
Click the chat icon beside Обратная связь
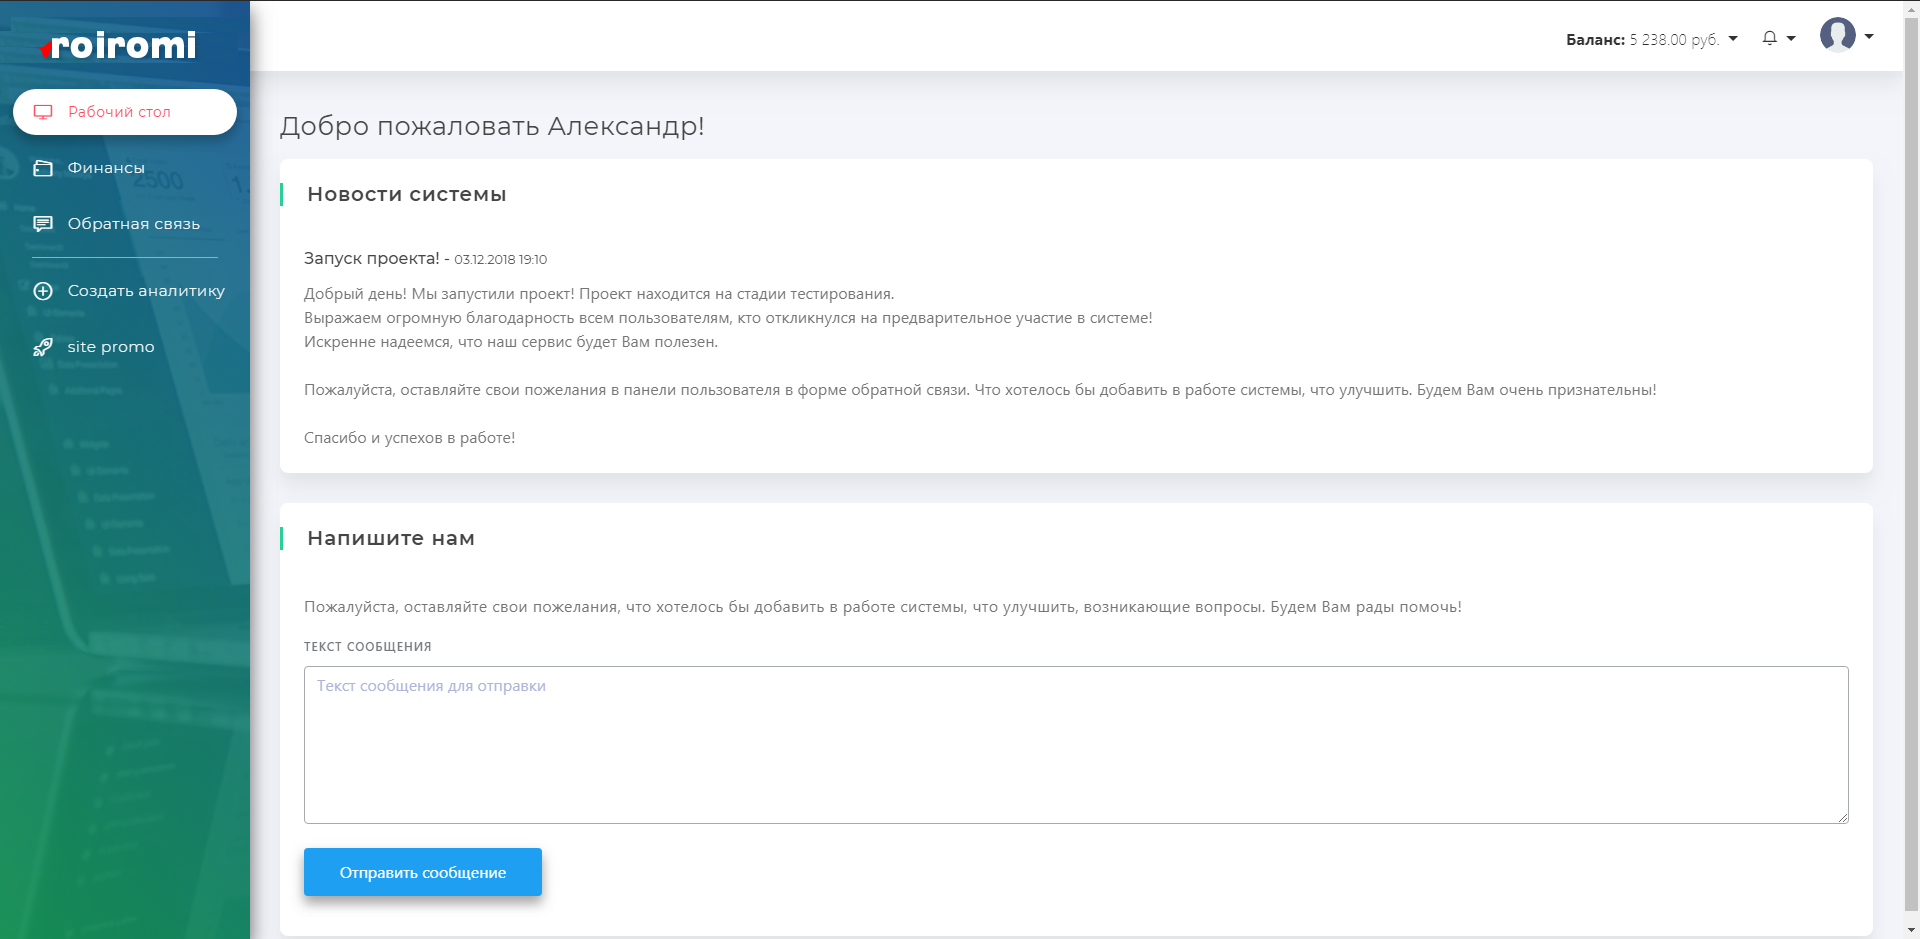coord(43,224)
